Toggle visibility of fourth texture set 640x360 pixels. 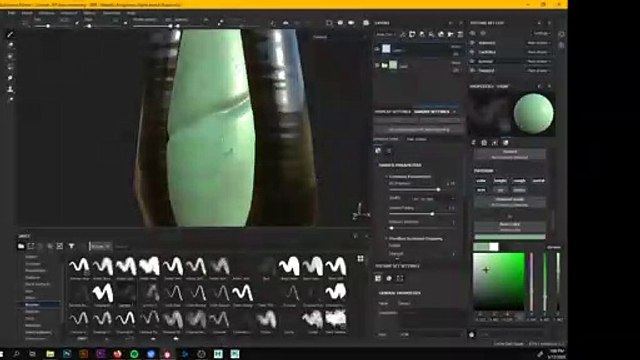473,70
